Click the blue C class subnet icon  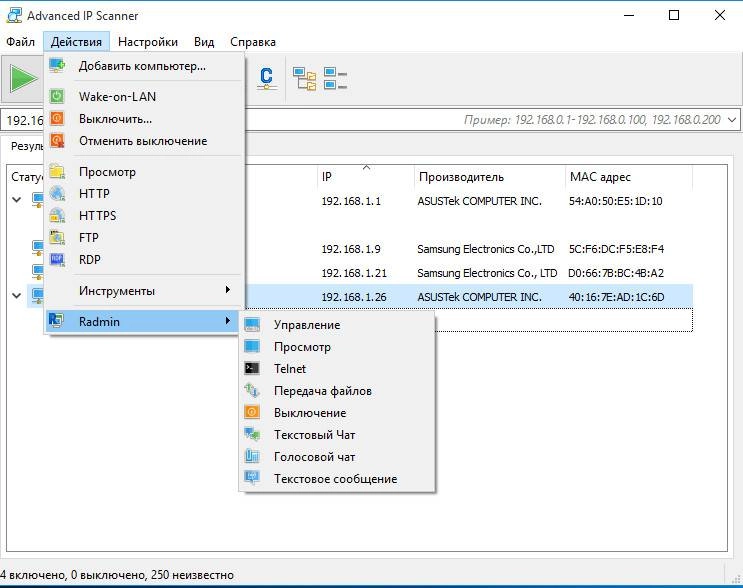(266, 79)
